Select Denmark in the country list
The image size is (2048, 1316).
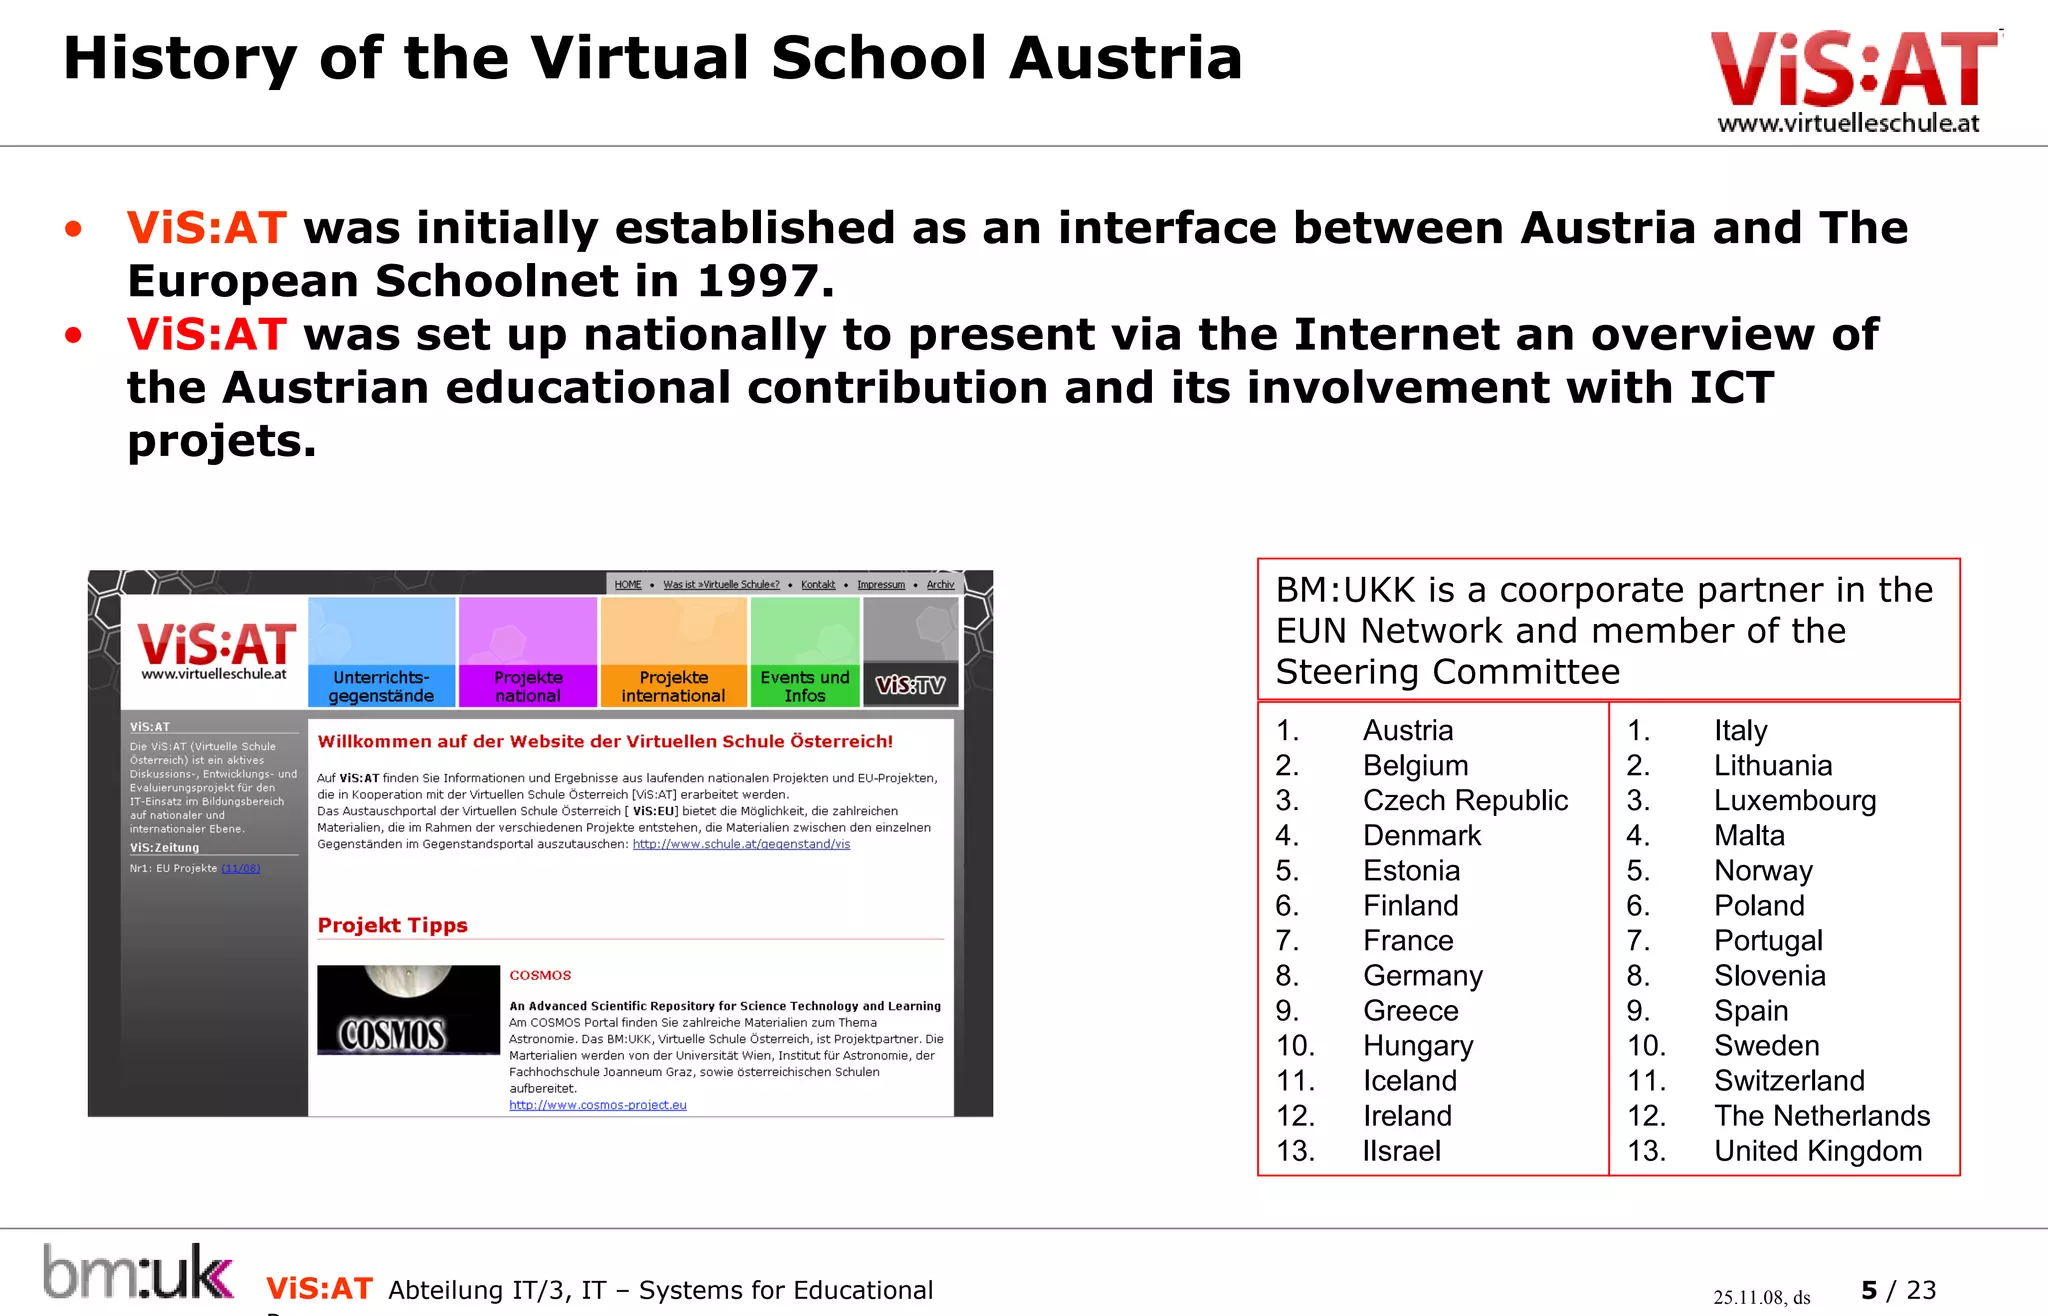click(x=1422, y=835)
